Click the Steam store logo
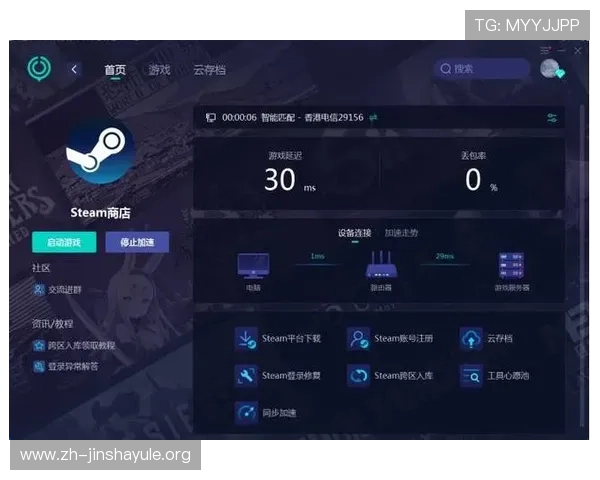 [101, 152]
